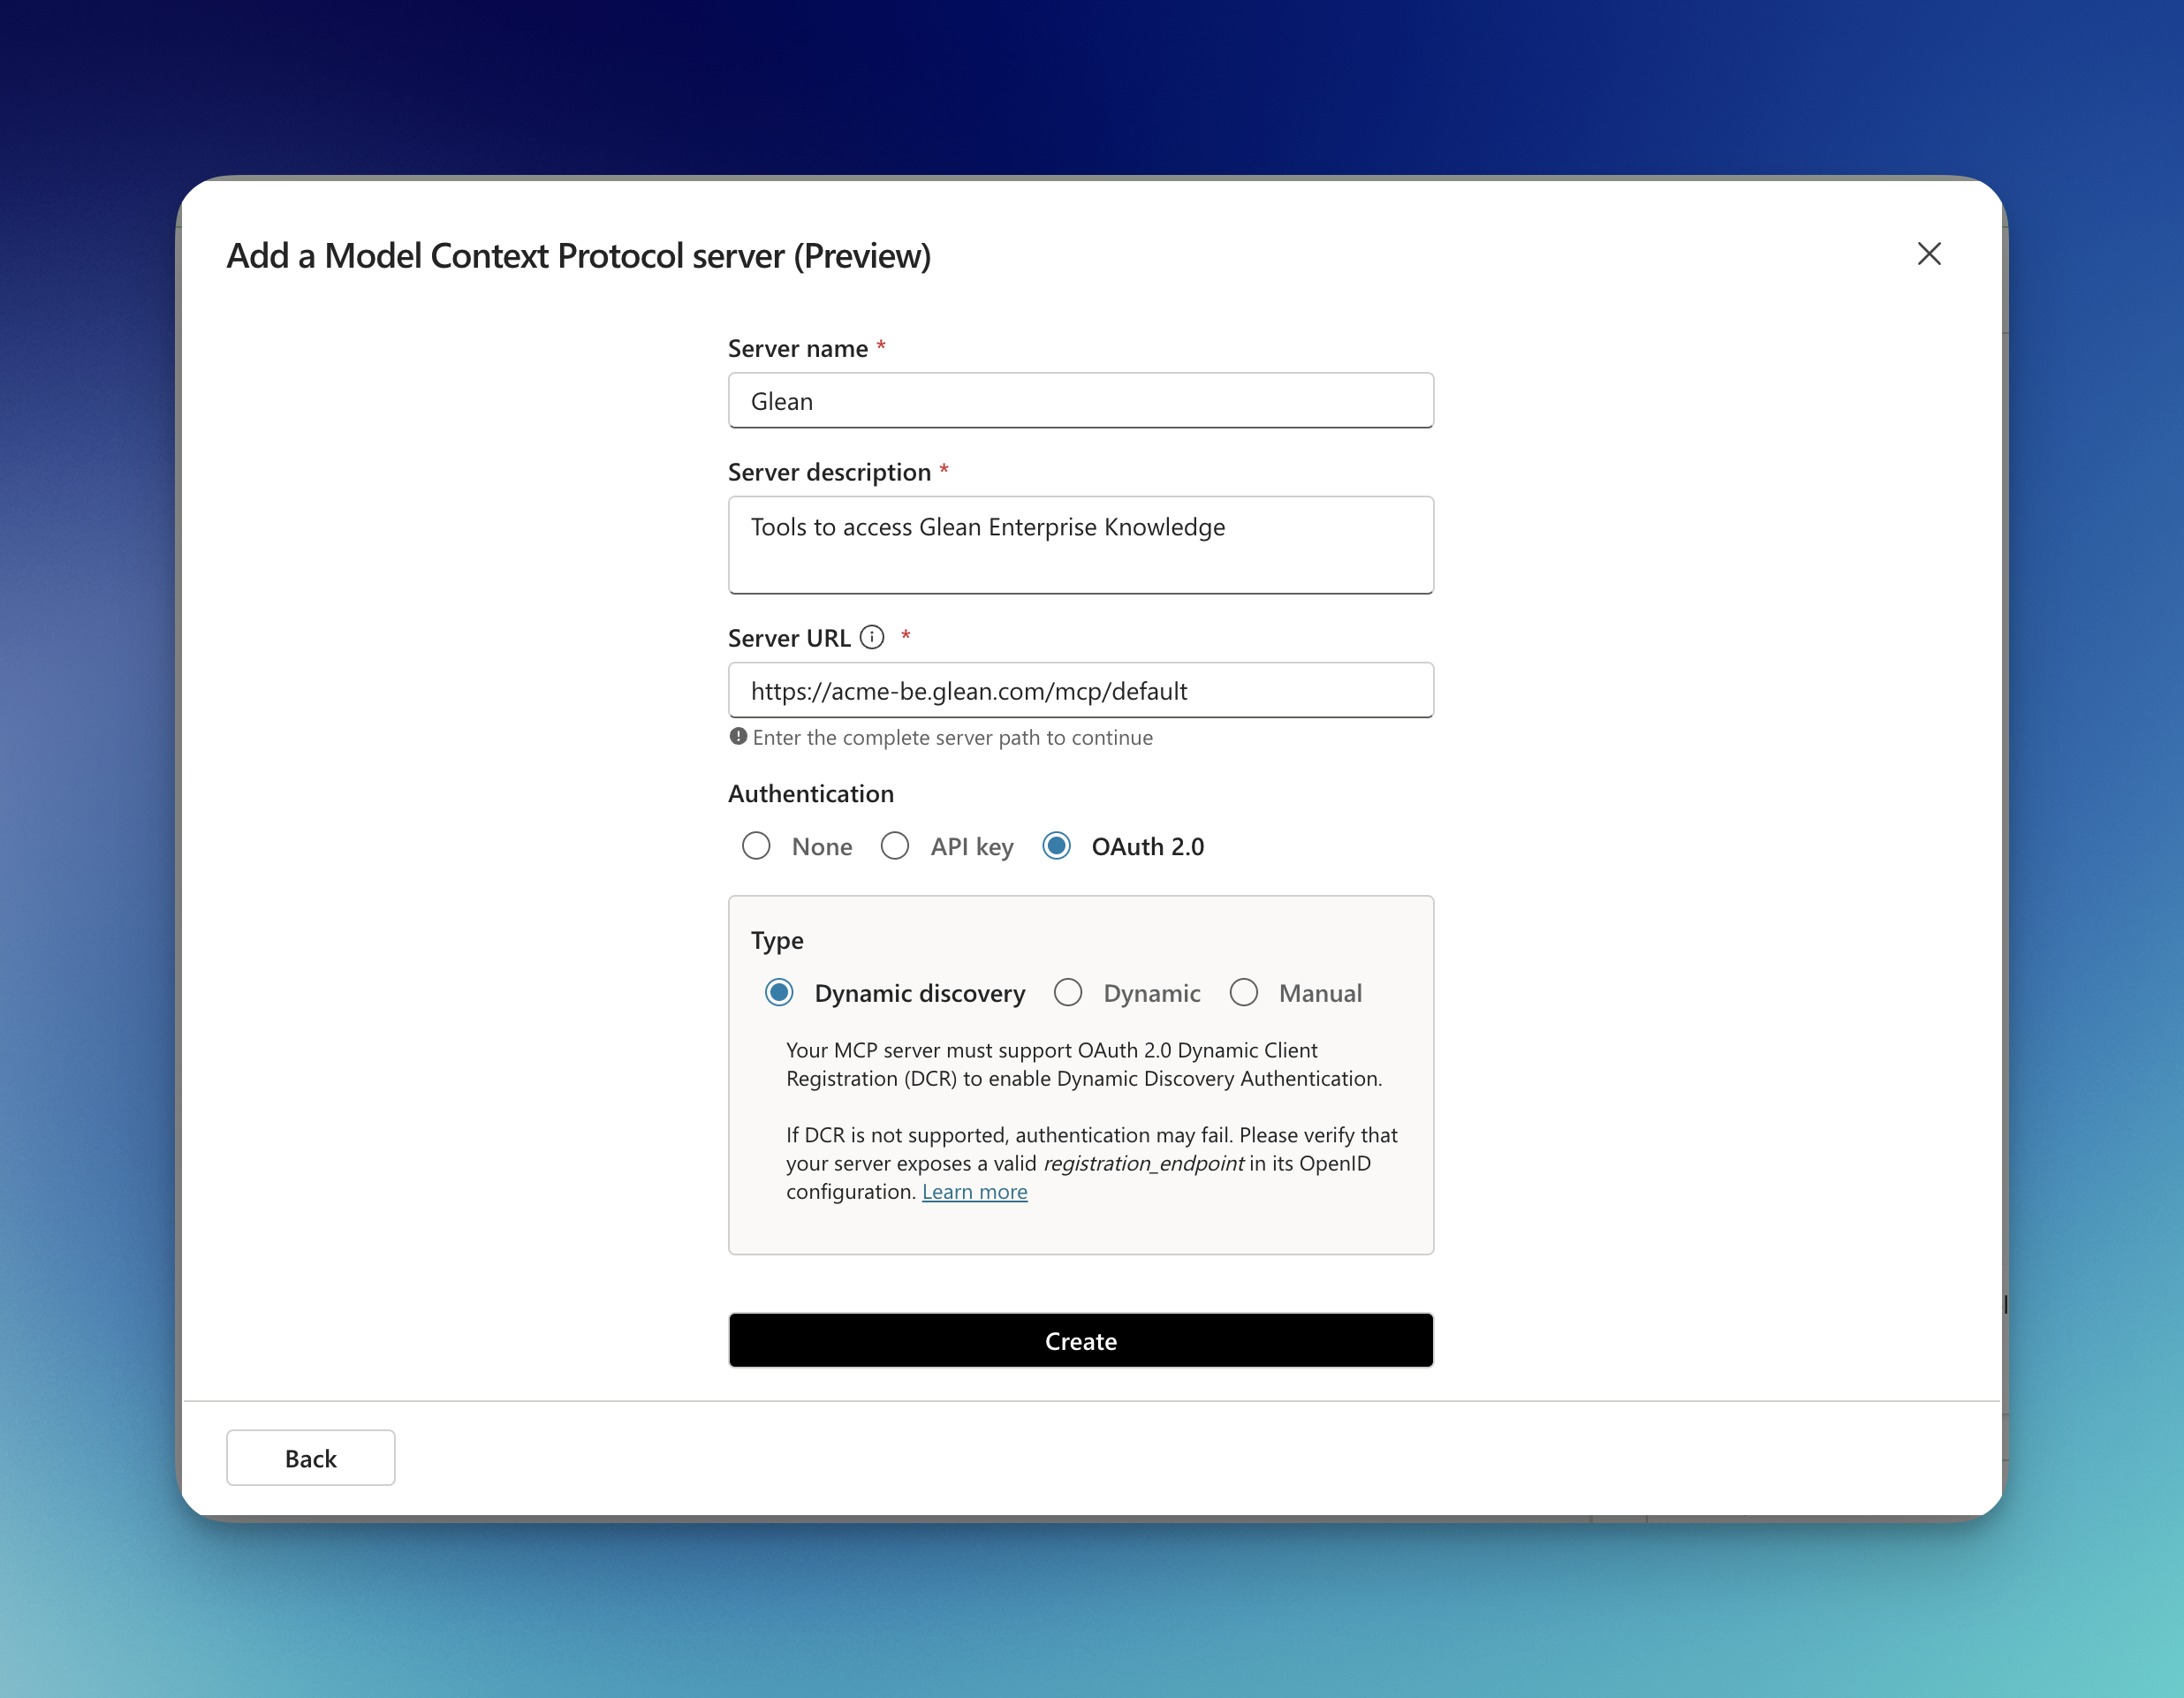The width and height of the screenshot is (2184, 1698).
Task: Click the Server description text area
Action: [x=1081, y=545]
